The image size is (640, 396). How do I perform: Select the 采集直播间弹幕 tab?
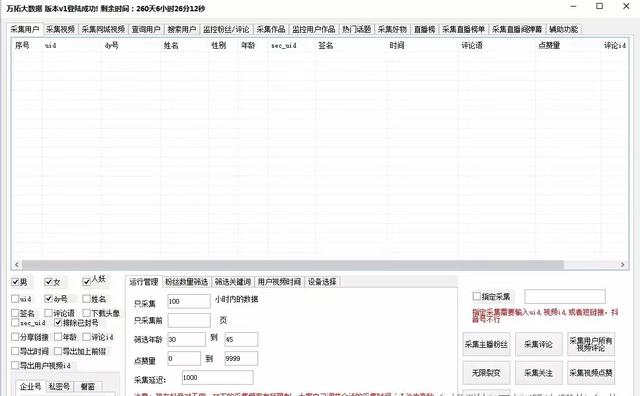coord(517,29)
